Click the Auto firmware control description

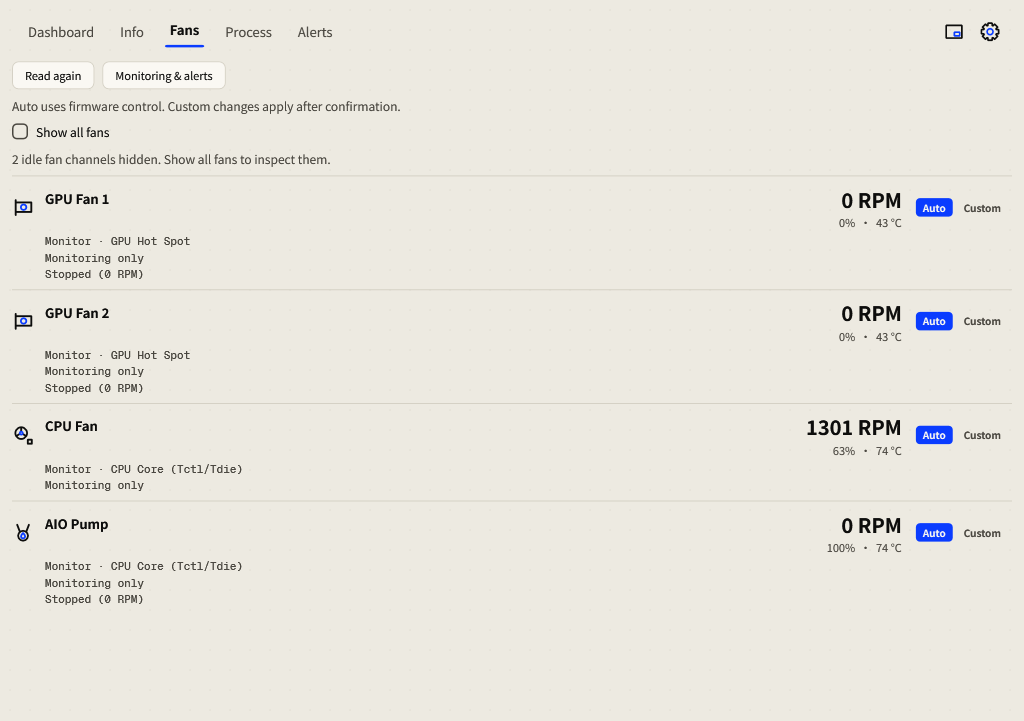coord(206,106)
